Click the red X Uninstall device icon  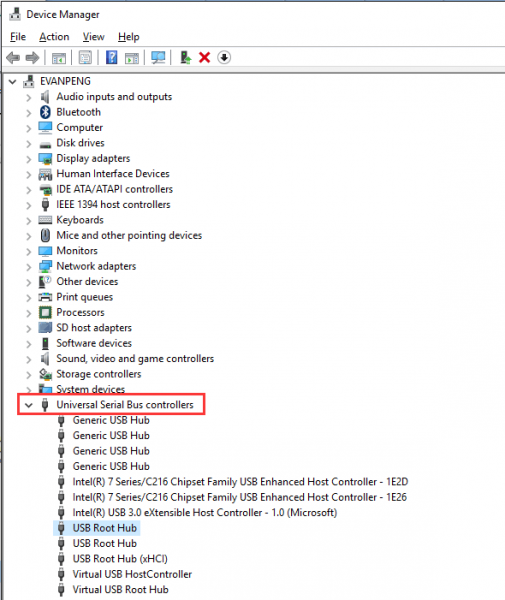coord(205,58)
